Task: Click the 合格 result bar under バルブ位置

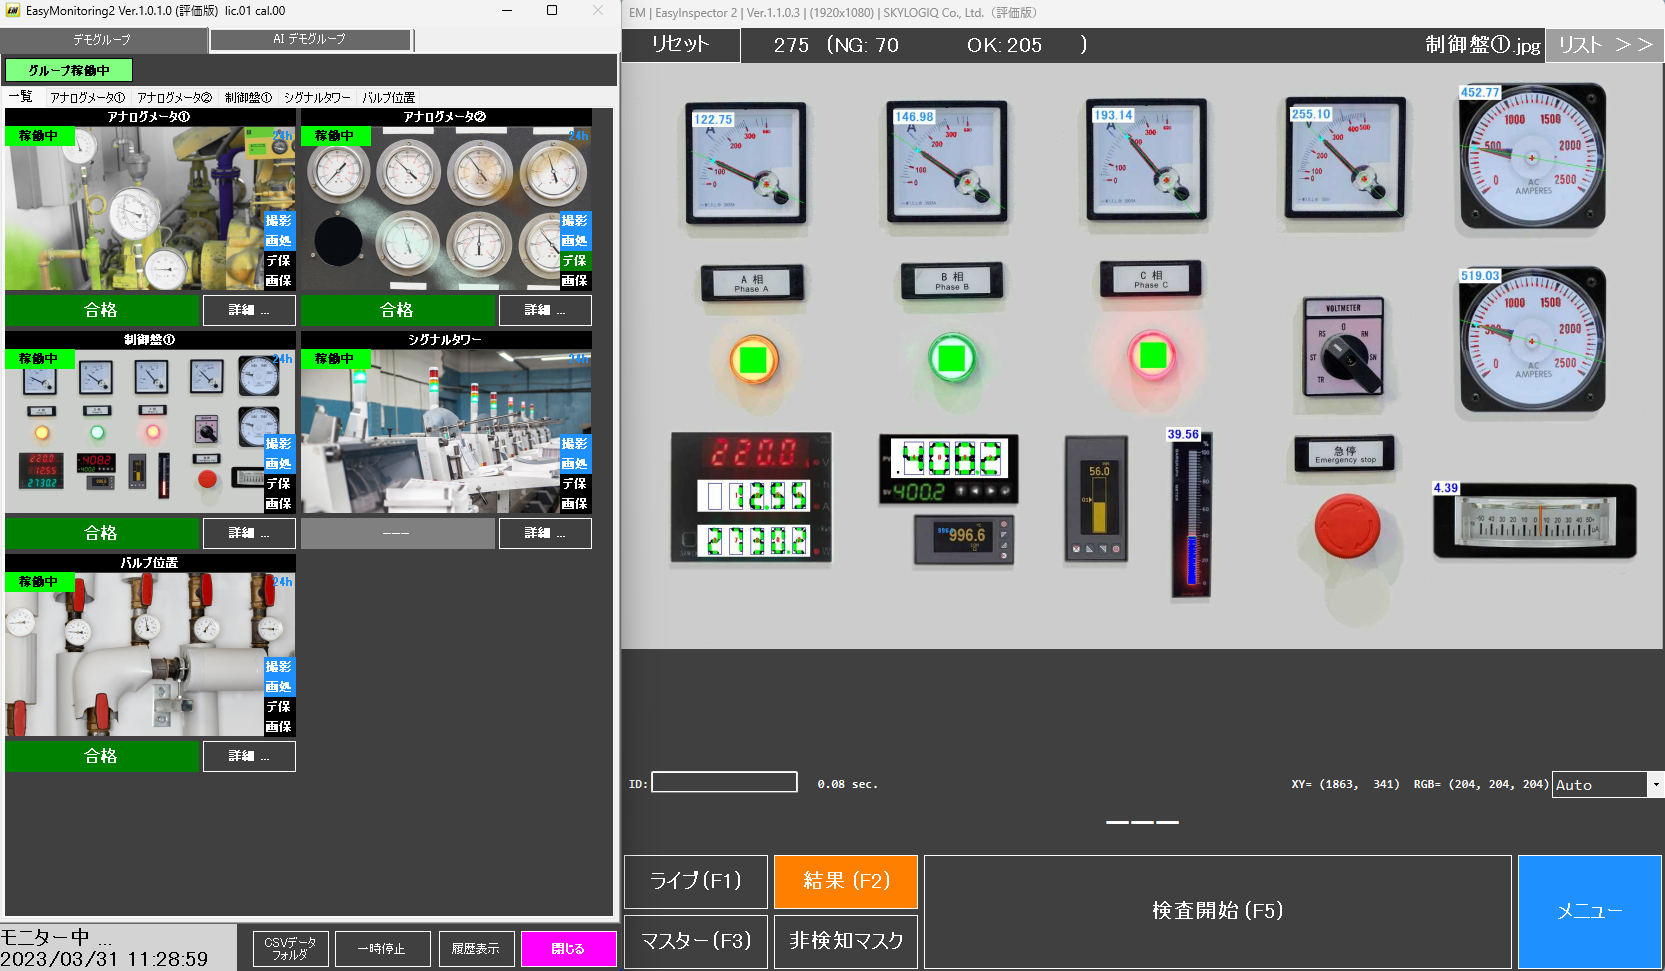Action: pyautogui.click(x=102, y=756)
